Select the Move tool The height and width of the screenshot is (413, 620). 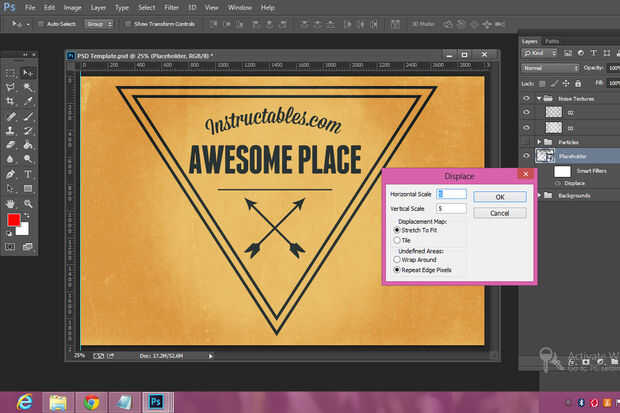pyautogui.click(x=28, y=73)
